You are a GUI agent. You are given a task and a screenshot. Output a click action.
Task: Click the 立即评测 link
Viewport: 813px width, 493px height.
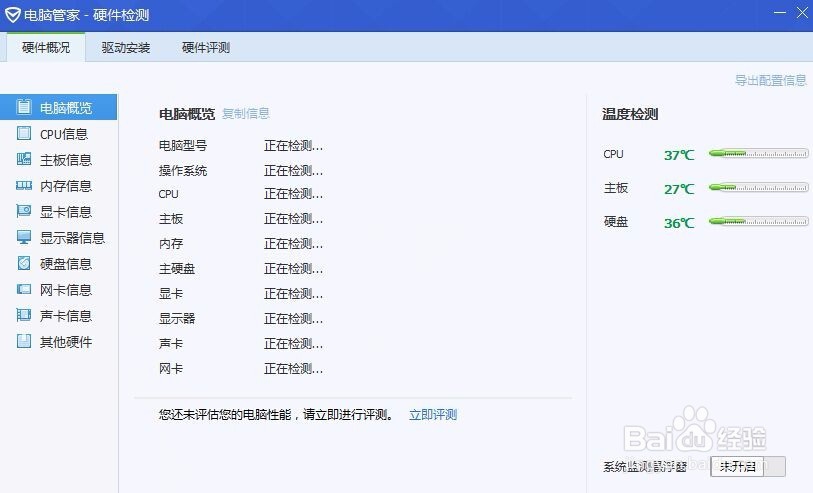[433, 415]
